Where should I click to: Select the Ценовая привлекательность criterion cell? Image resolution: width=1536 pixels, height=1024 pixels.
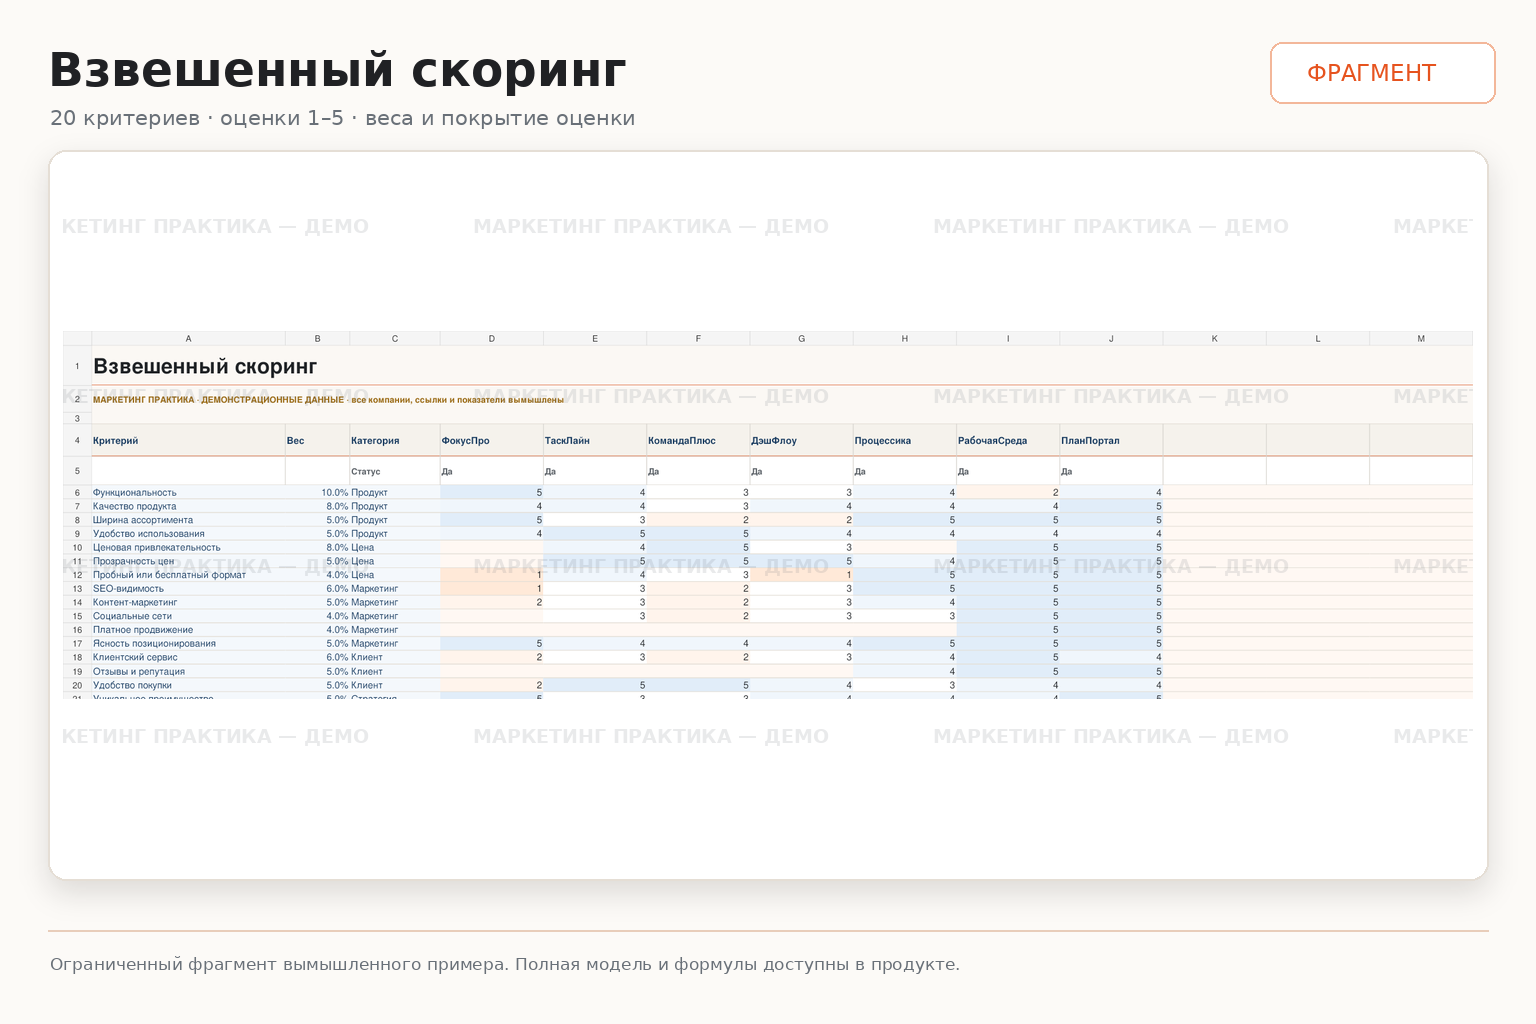(x=188, y=548)
